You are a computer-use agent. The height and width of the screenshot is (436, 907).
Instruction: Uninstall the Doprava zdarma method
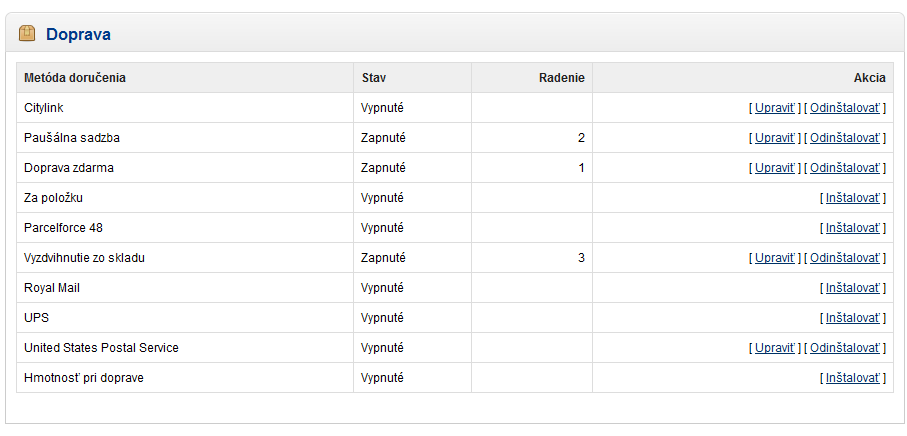(845, 168)
